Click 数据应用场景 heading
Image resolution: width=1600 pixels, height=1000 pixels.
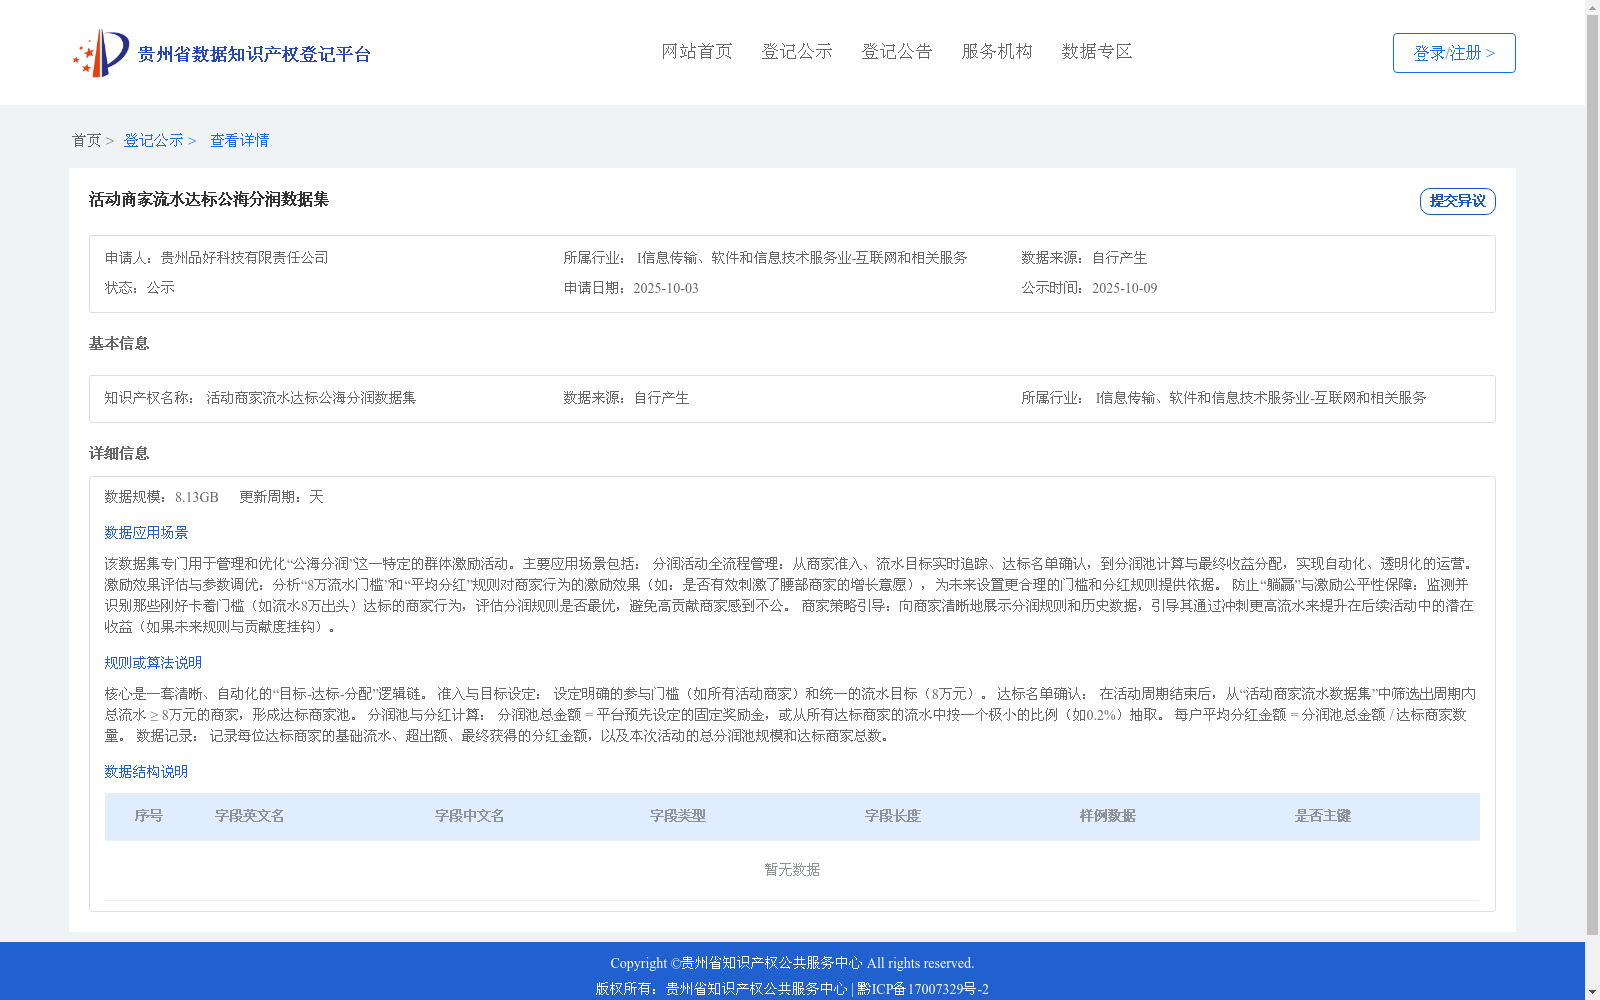[x=146, y=533]
